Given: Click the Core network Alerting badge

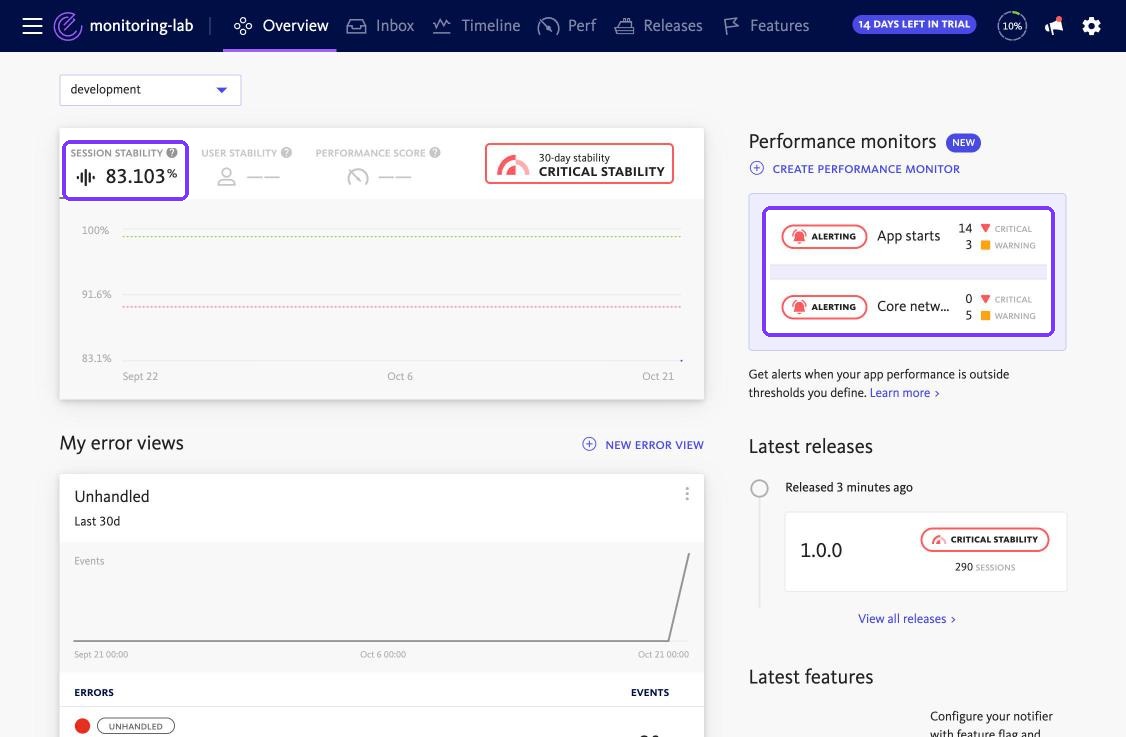Looking at the screenshot, I should (824, 307).
